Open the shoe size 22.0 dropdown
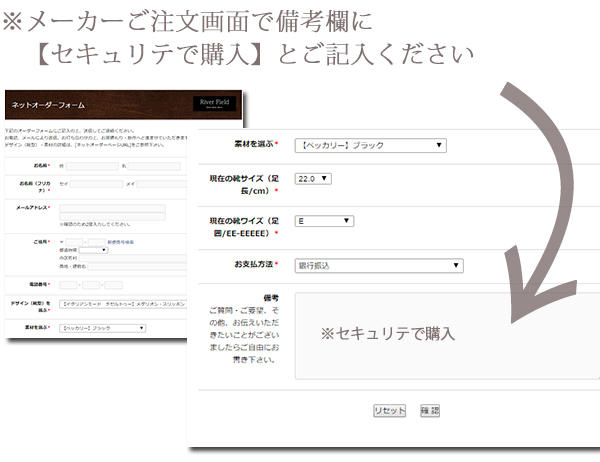Image resolution: width=600 pixels, height=462 pixels. tap(312, 179)
